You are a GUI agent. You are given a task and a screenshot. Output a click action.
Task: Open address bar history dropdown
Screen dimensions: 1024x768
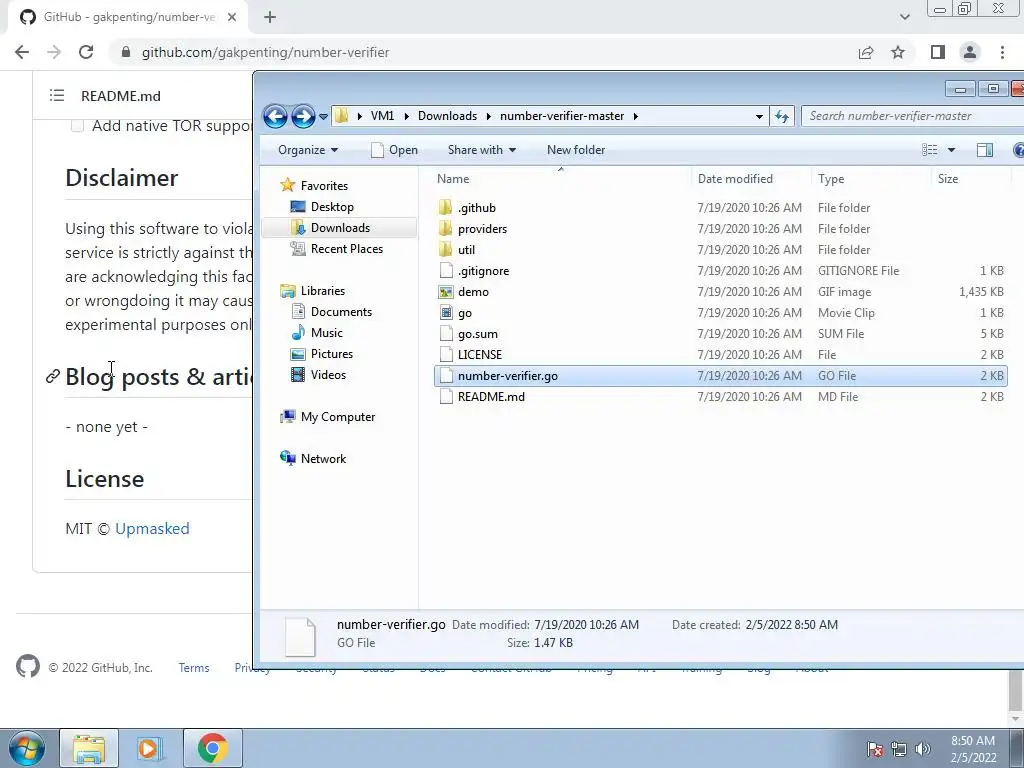pyautogui.click(x=759, y=116)
